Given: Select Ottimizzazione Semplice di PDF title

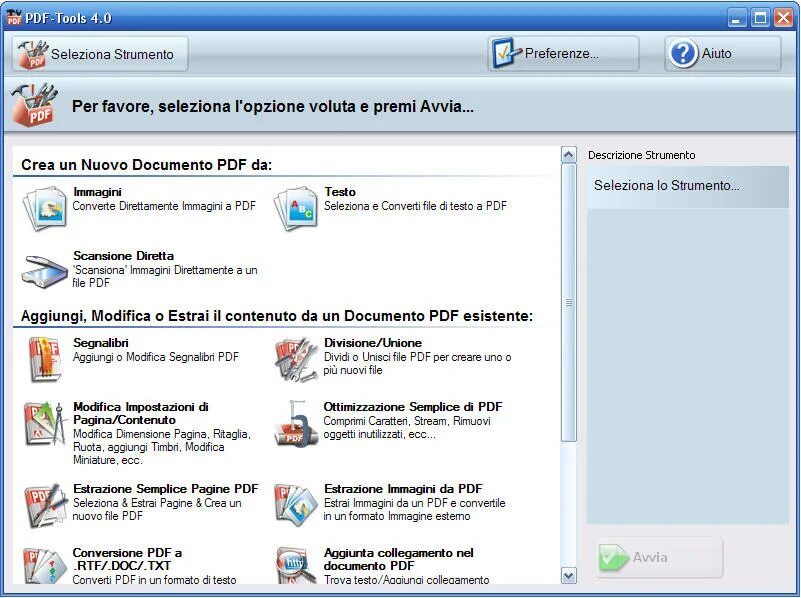Looking at the screenshot, I should pyautogui.click(x=413, y=407).
